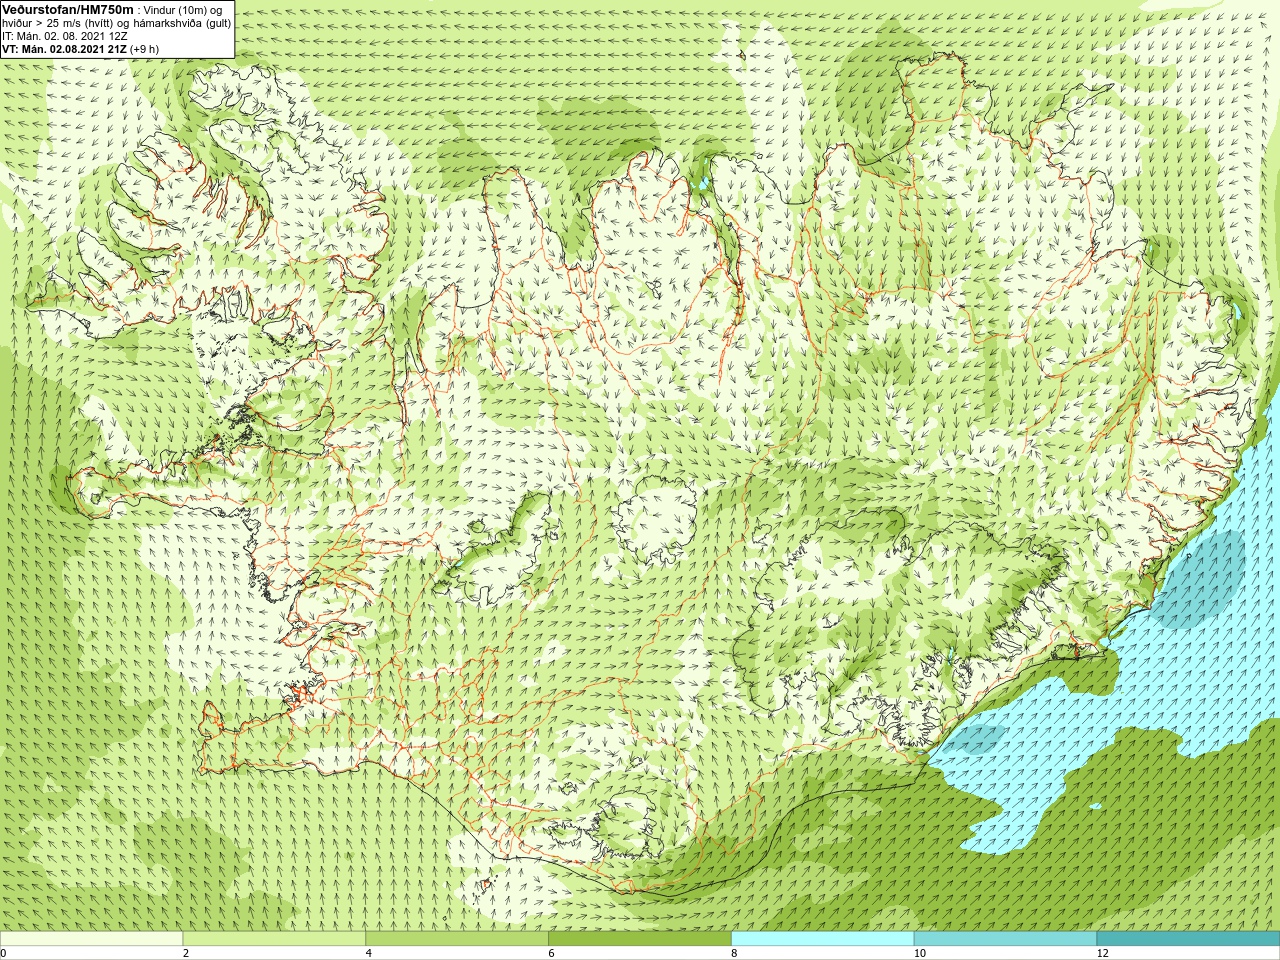Click the 'Veðurstofan/HM750m' title text
This screenshot has width=1280, height=960.
point(68,9)
